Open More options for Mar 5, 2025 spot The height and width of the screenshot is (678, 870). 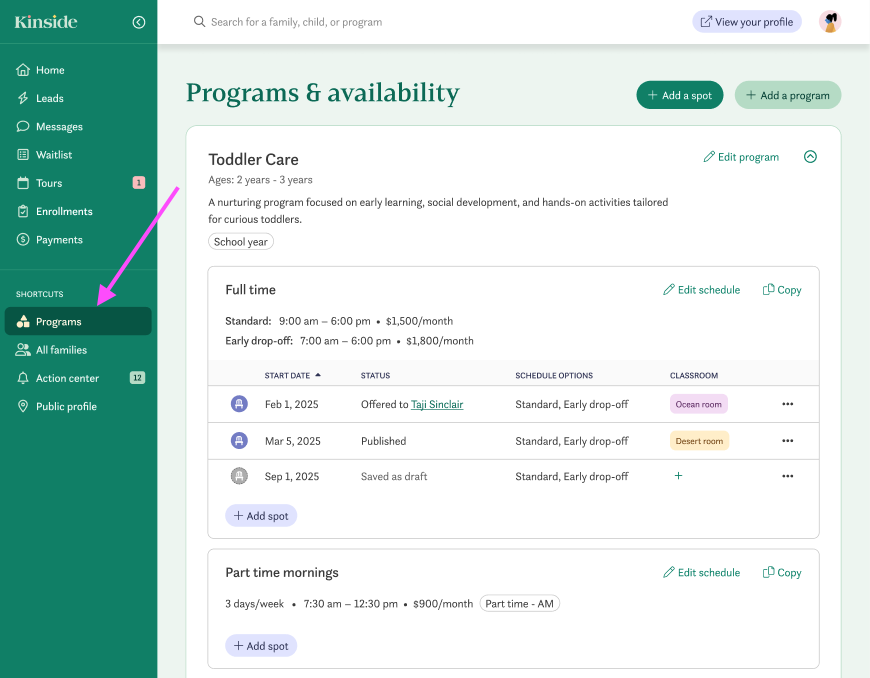coord(787,441)
